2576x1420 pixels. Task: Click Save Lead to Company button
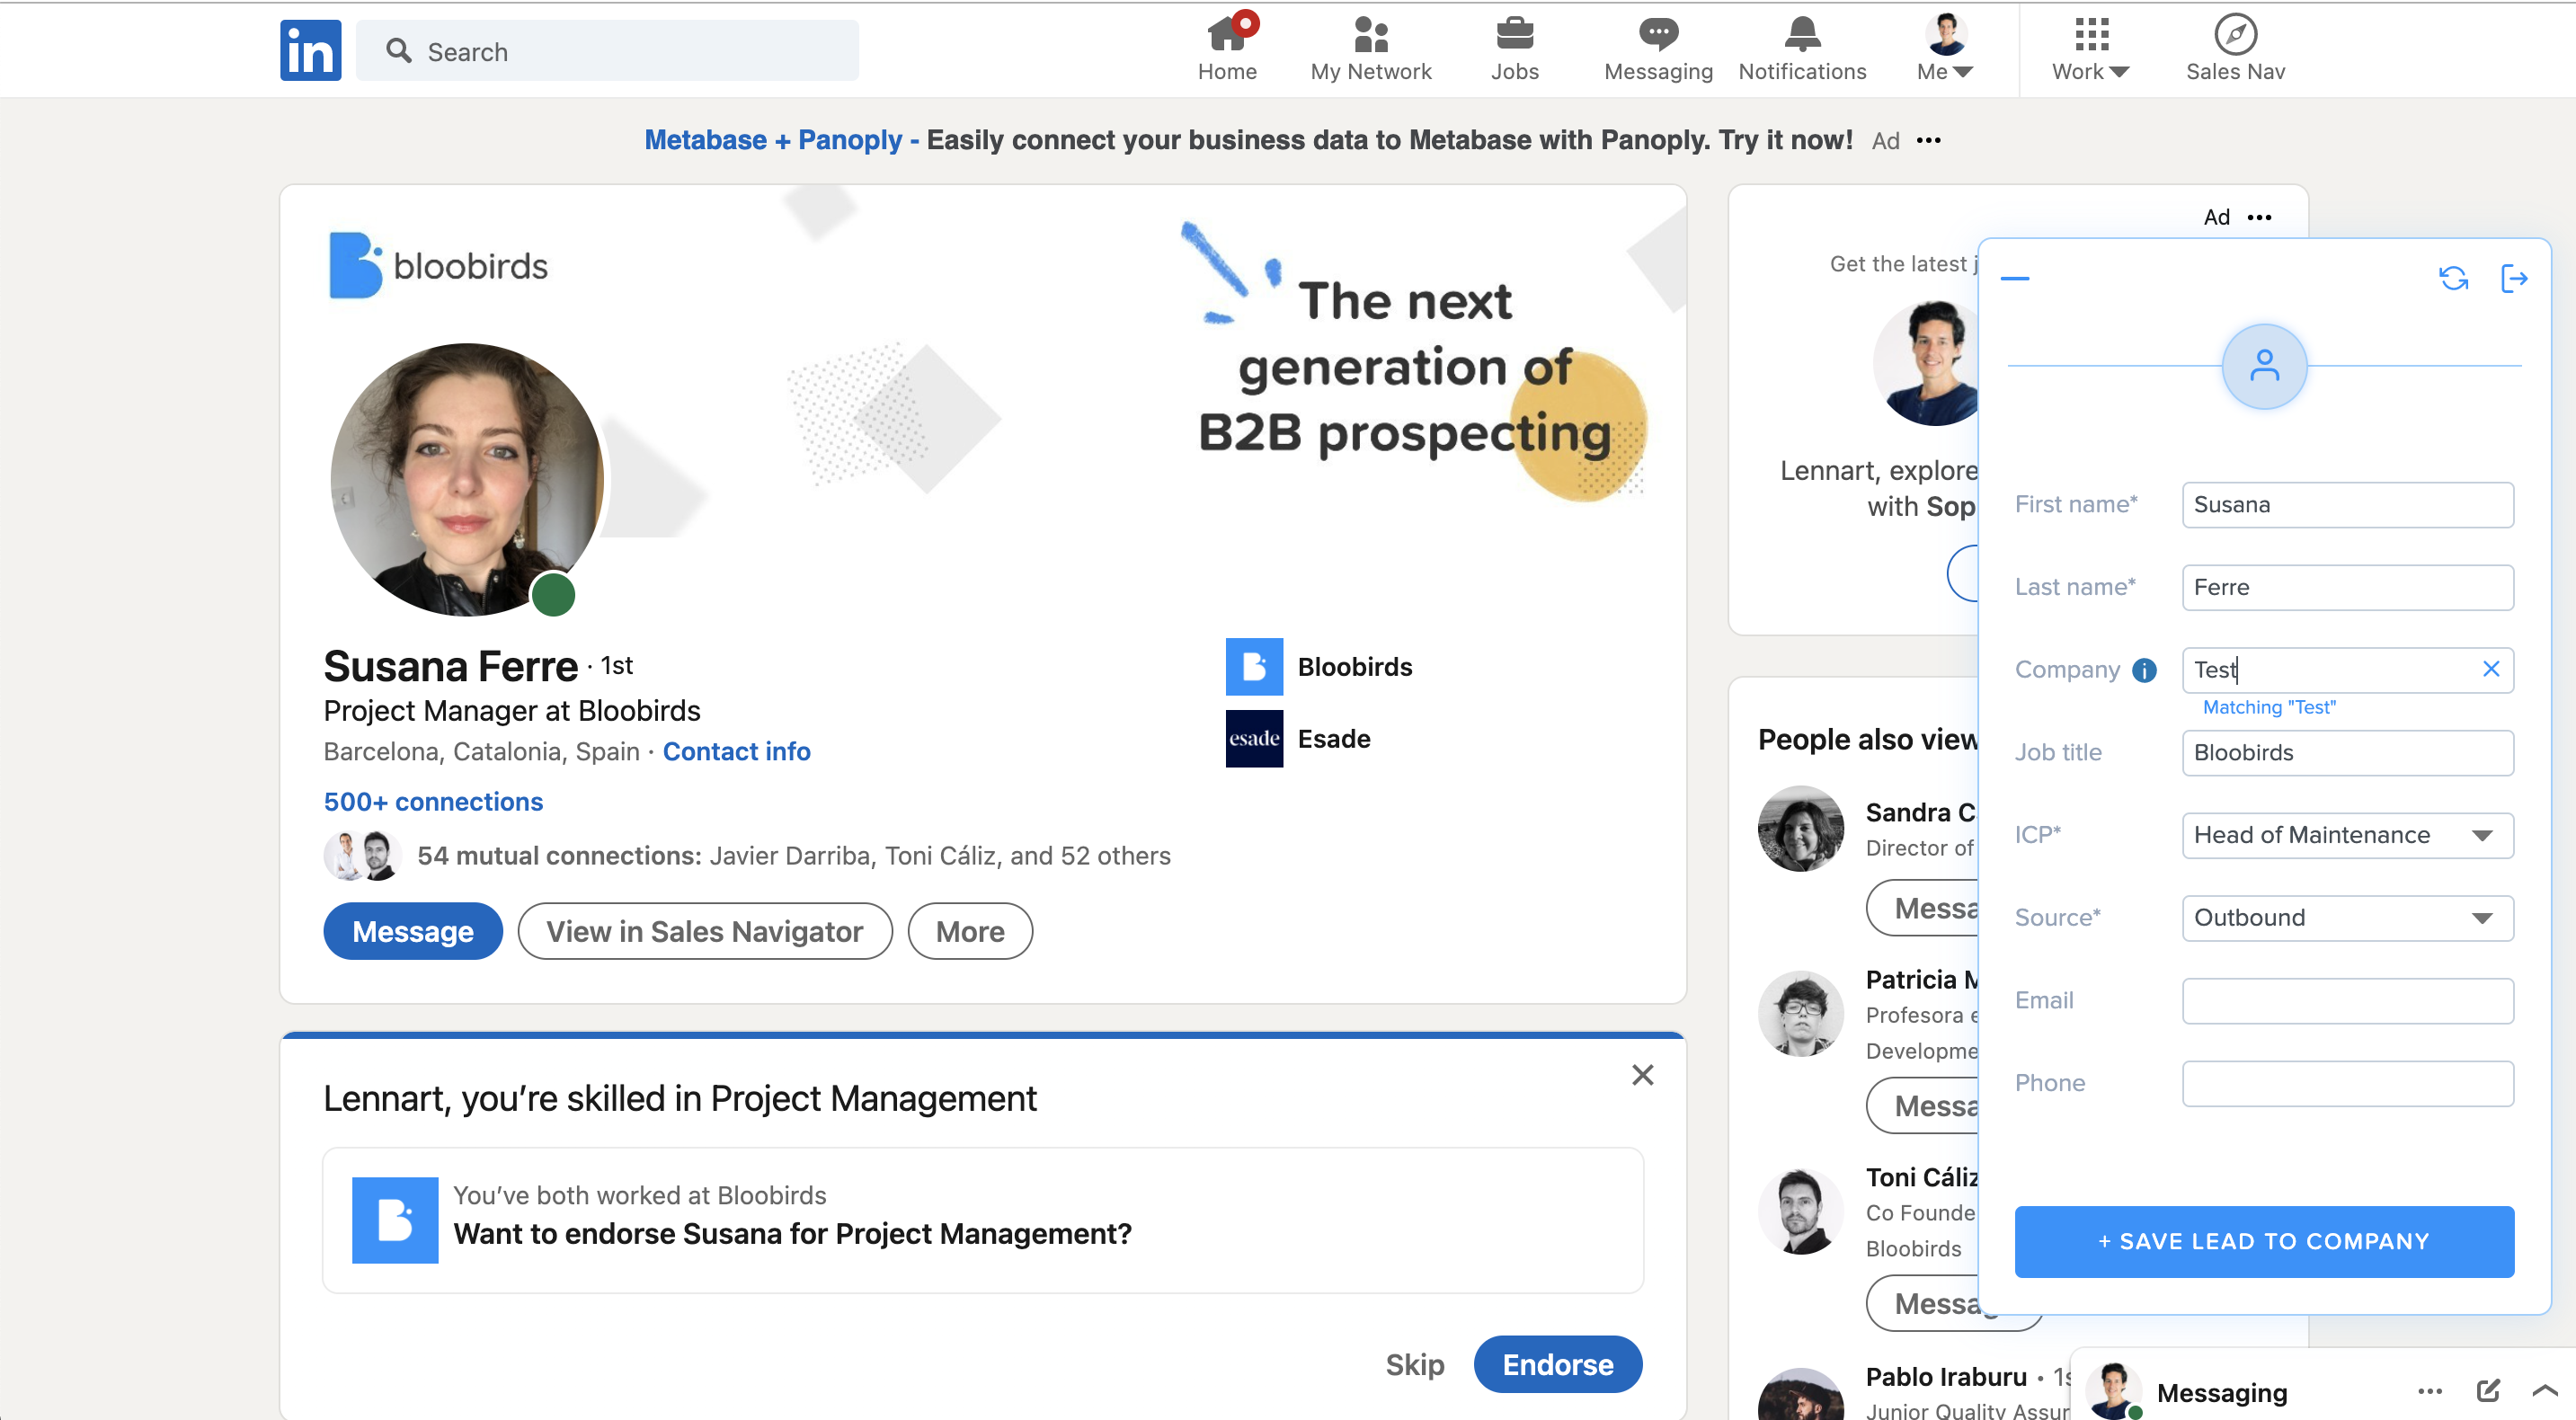pos(2263,1241)
